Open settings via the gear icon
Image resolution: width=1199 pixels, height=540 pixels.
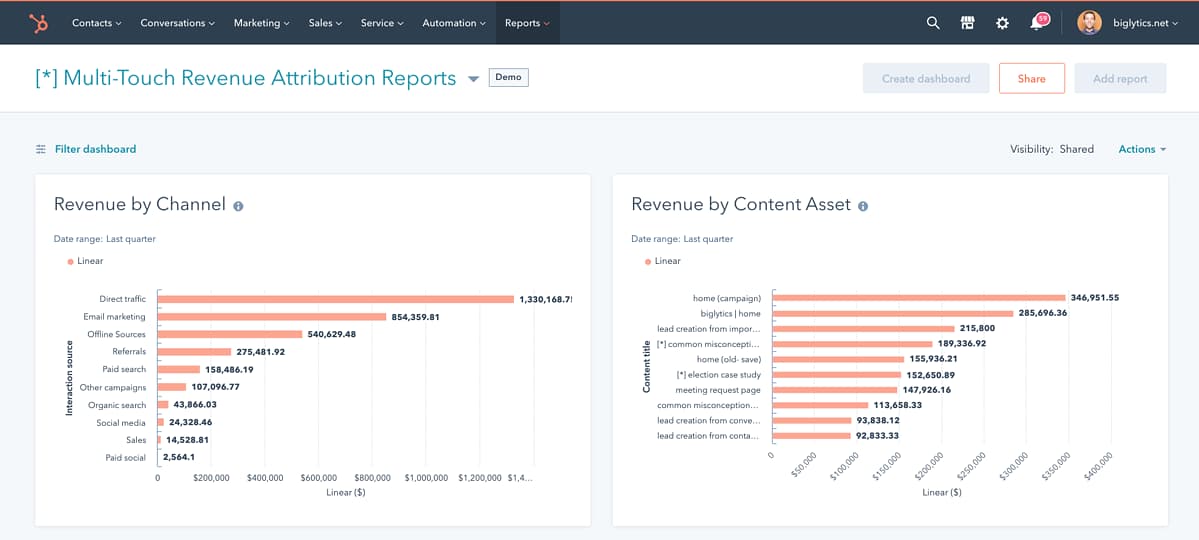[1002, 23]
